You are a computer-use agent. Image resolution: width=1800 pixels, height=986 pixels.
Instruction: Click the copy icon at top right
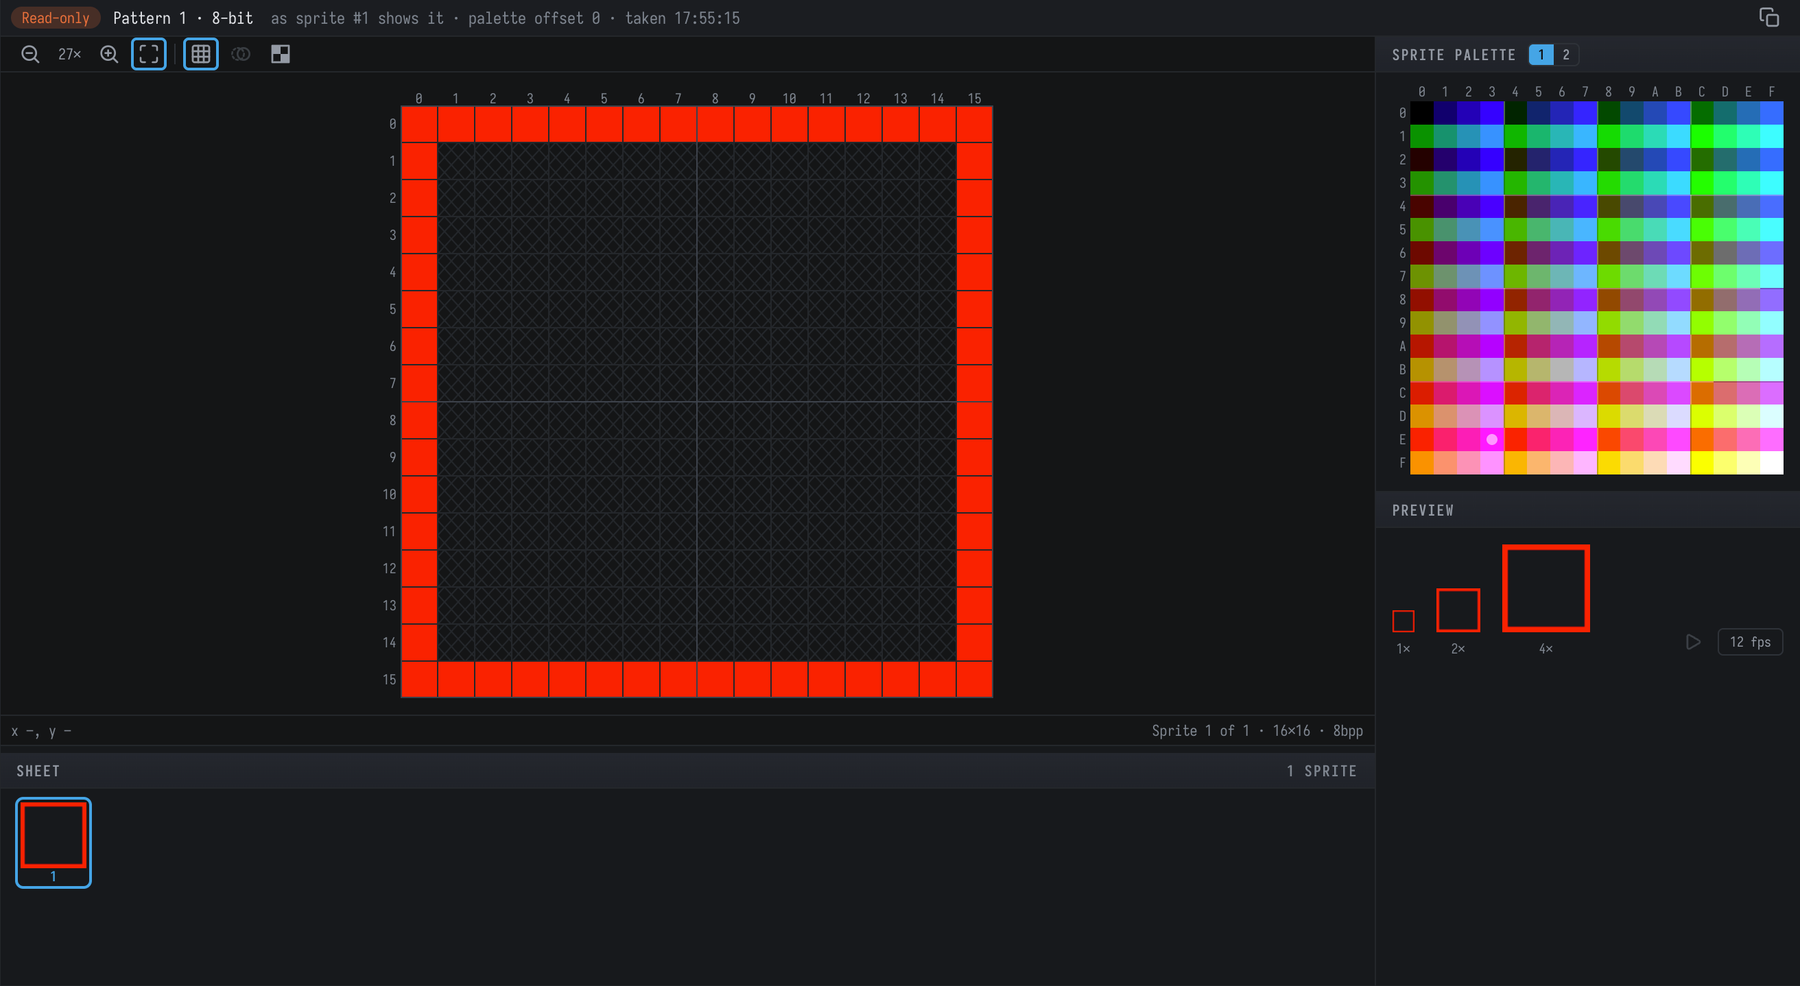click(1769, 17)
